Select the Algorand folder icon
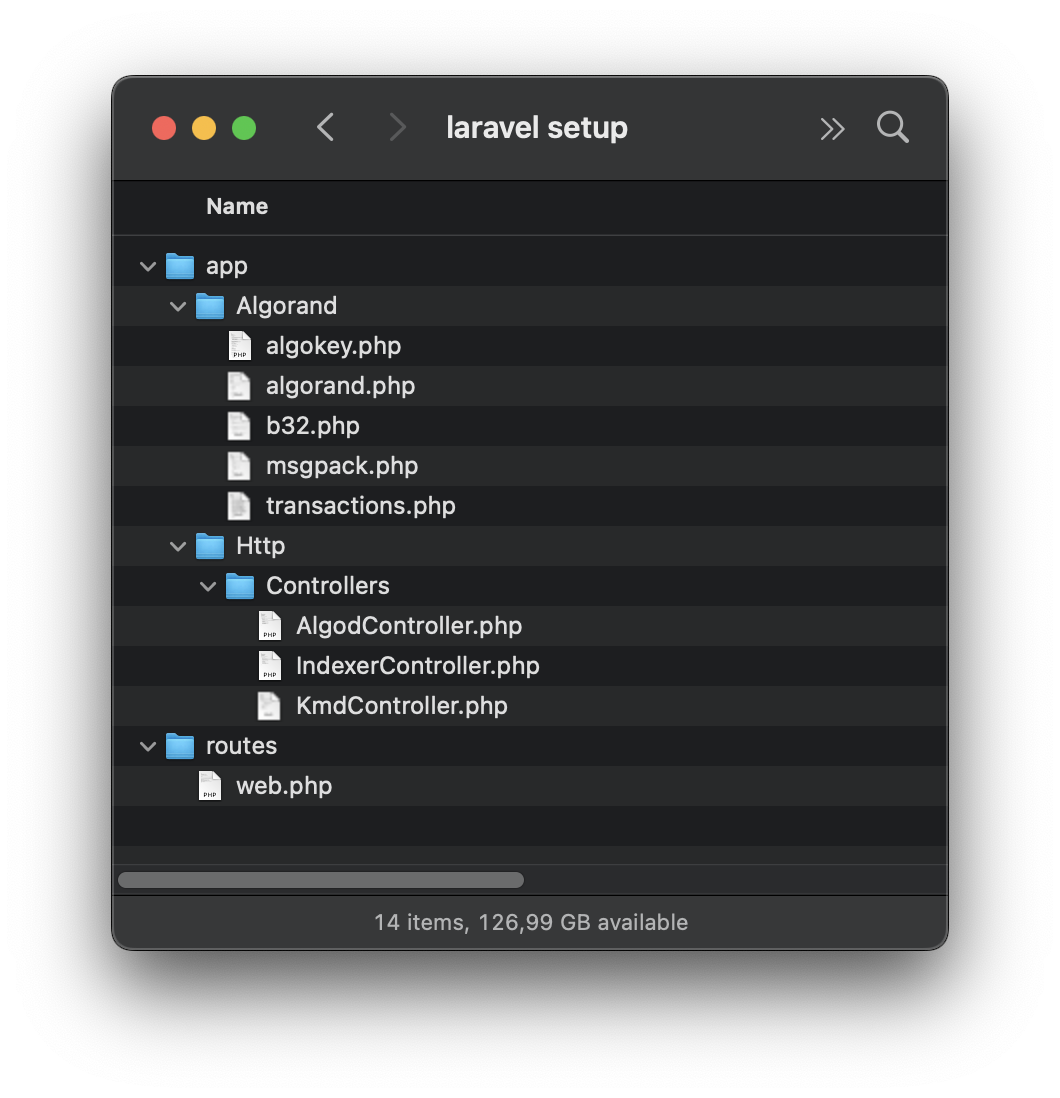 pos(210,306)
